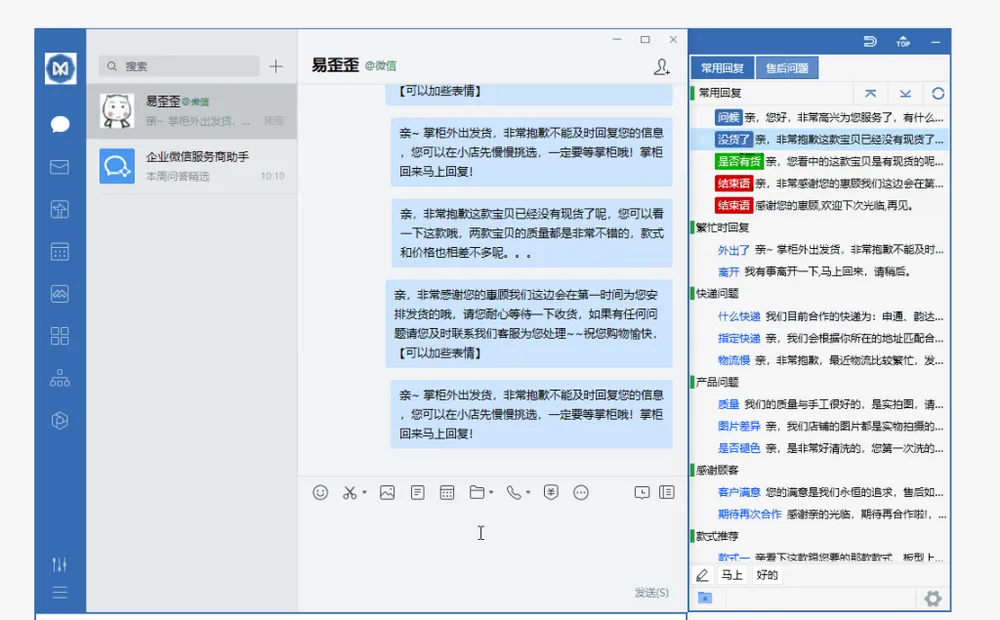
Task: Open the calendar icon in chat toolbar
Action: click(x=448, y=493)
